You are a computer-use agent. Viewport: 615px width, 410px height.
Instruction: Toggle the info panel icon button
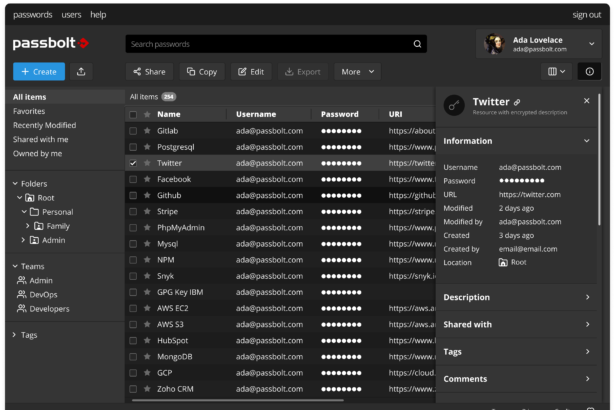click(x=589, y=71)
